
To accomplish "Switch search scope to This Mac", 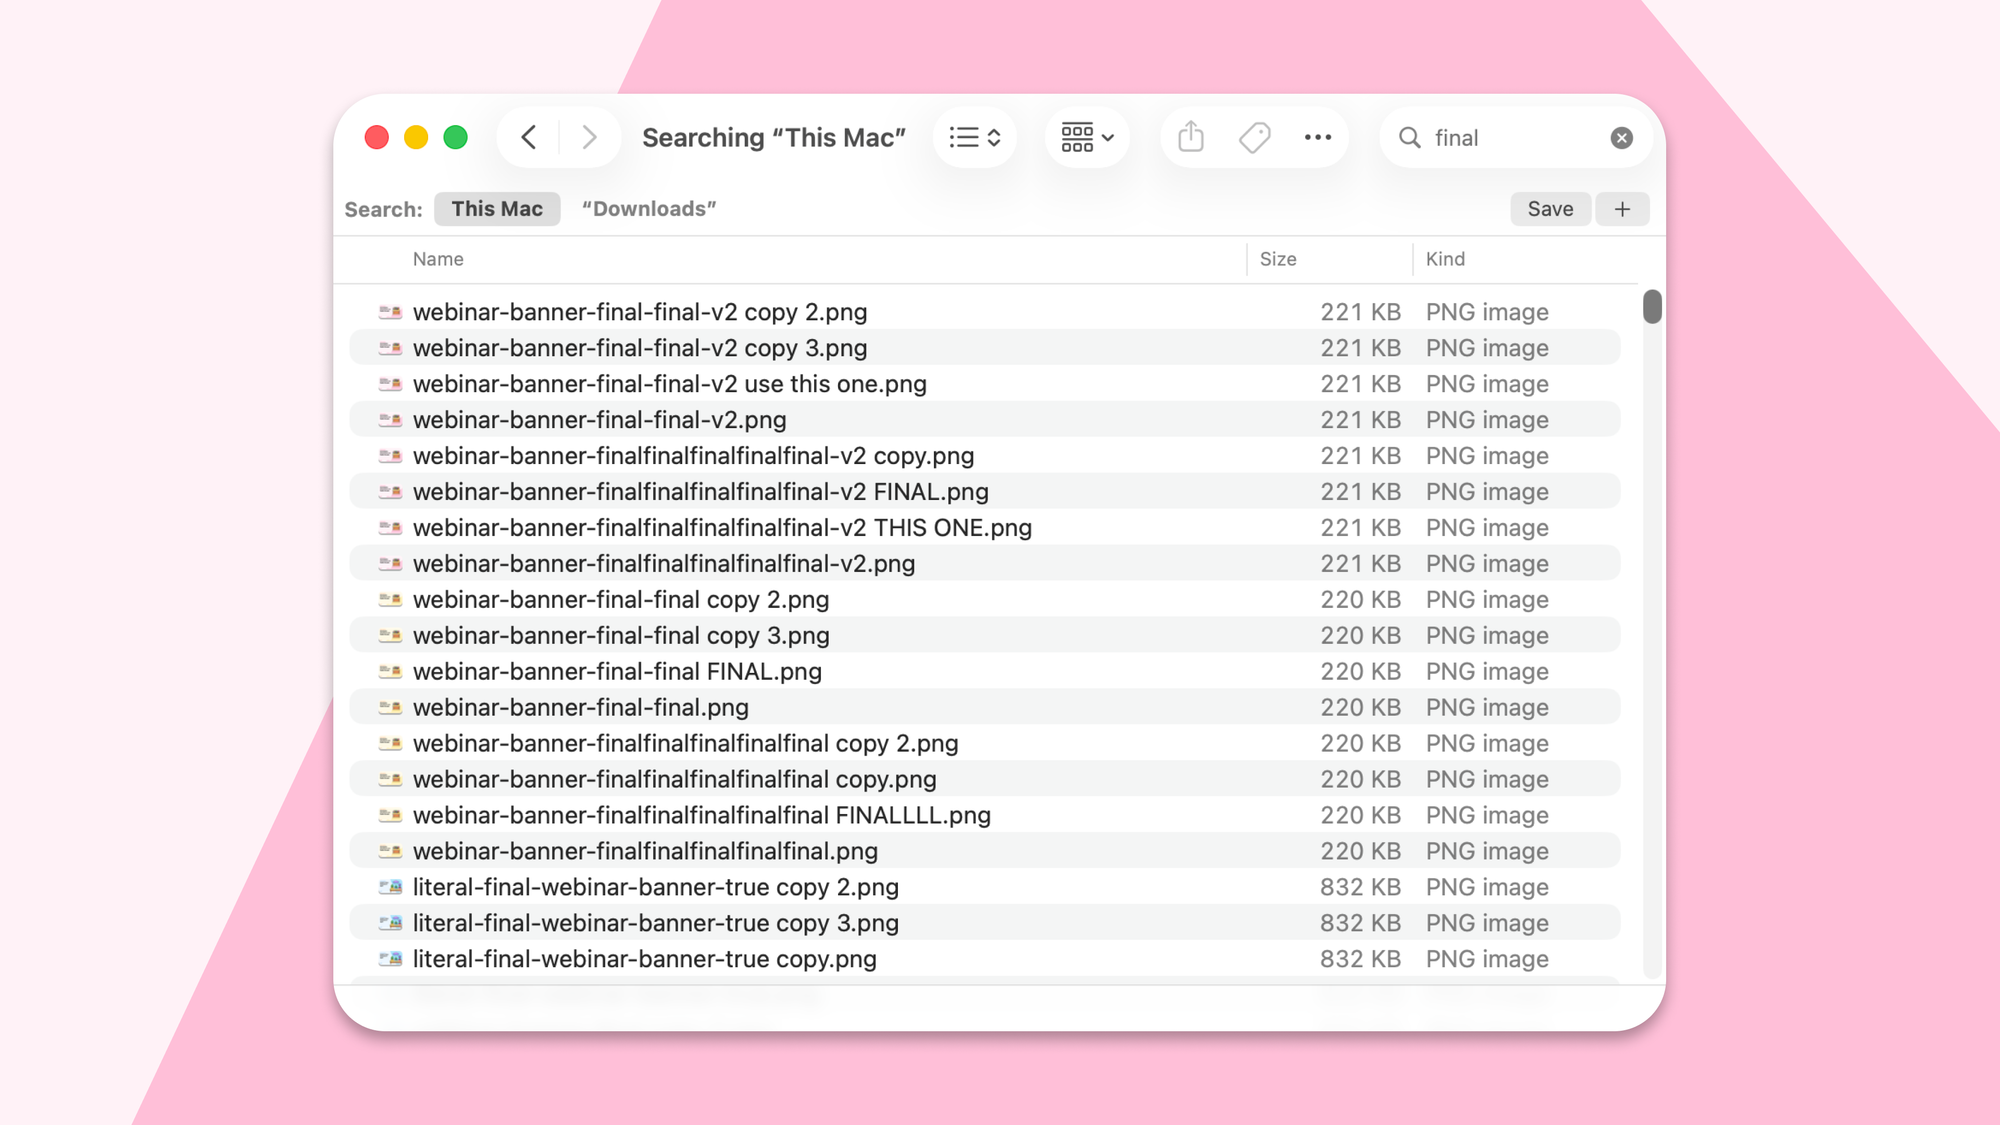I will [x=497, y=208].
